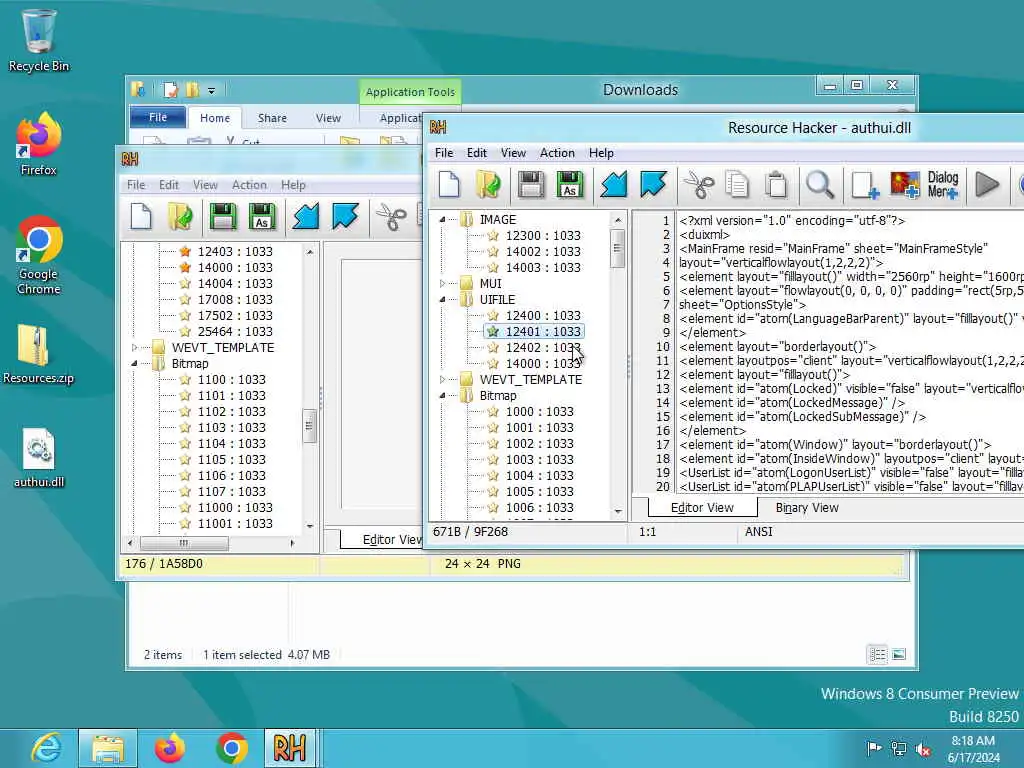Click the muted volume tray icon
1024x768 pixels.
(923, 749)
